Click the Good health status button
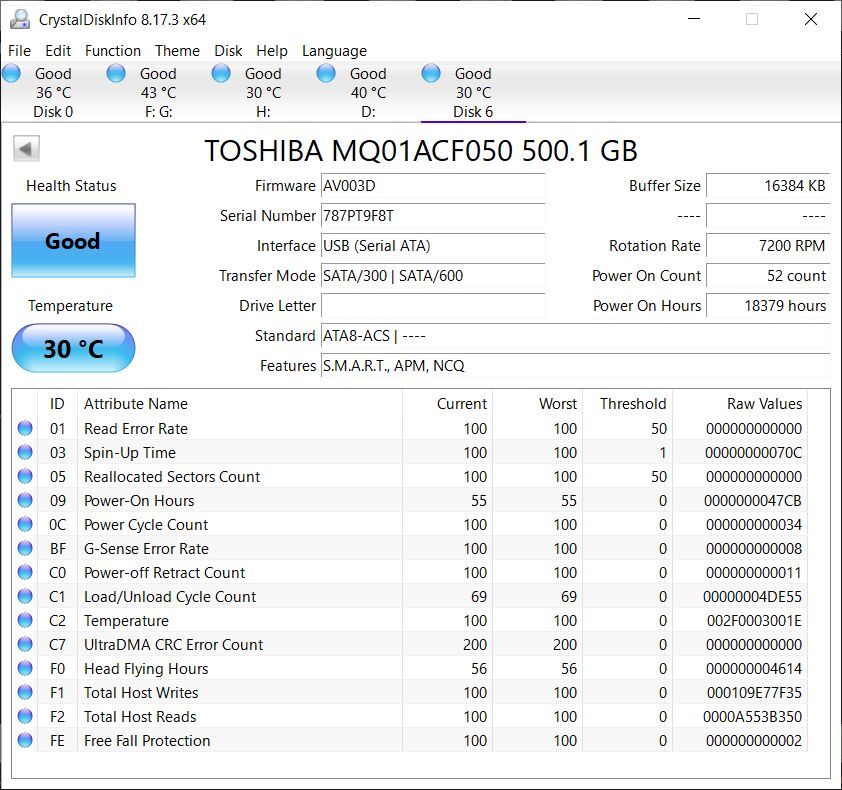This screenshot has width=842, height=790. click(73, 241)
